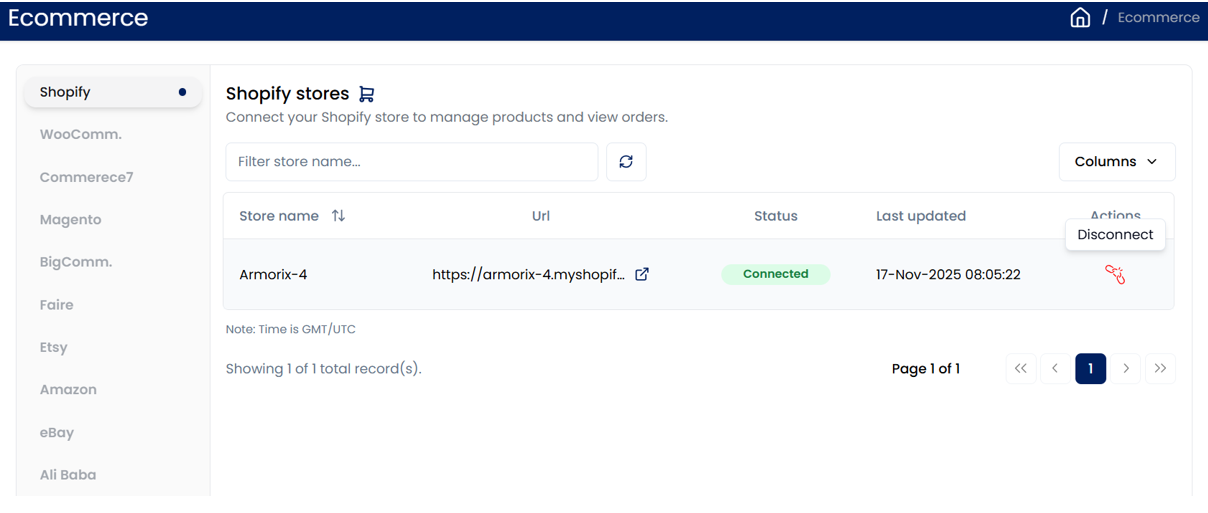
Task: Go to the next page of records
Action: 1126,369
